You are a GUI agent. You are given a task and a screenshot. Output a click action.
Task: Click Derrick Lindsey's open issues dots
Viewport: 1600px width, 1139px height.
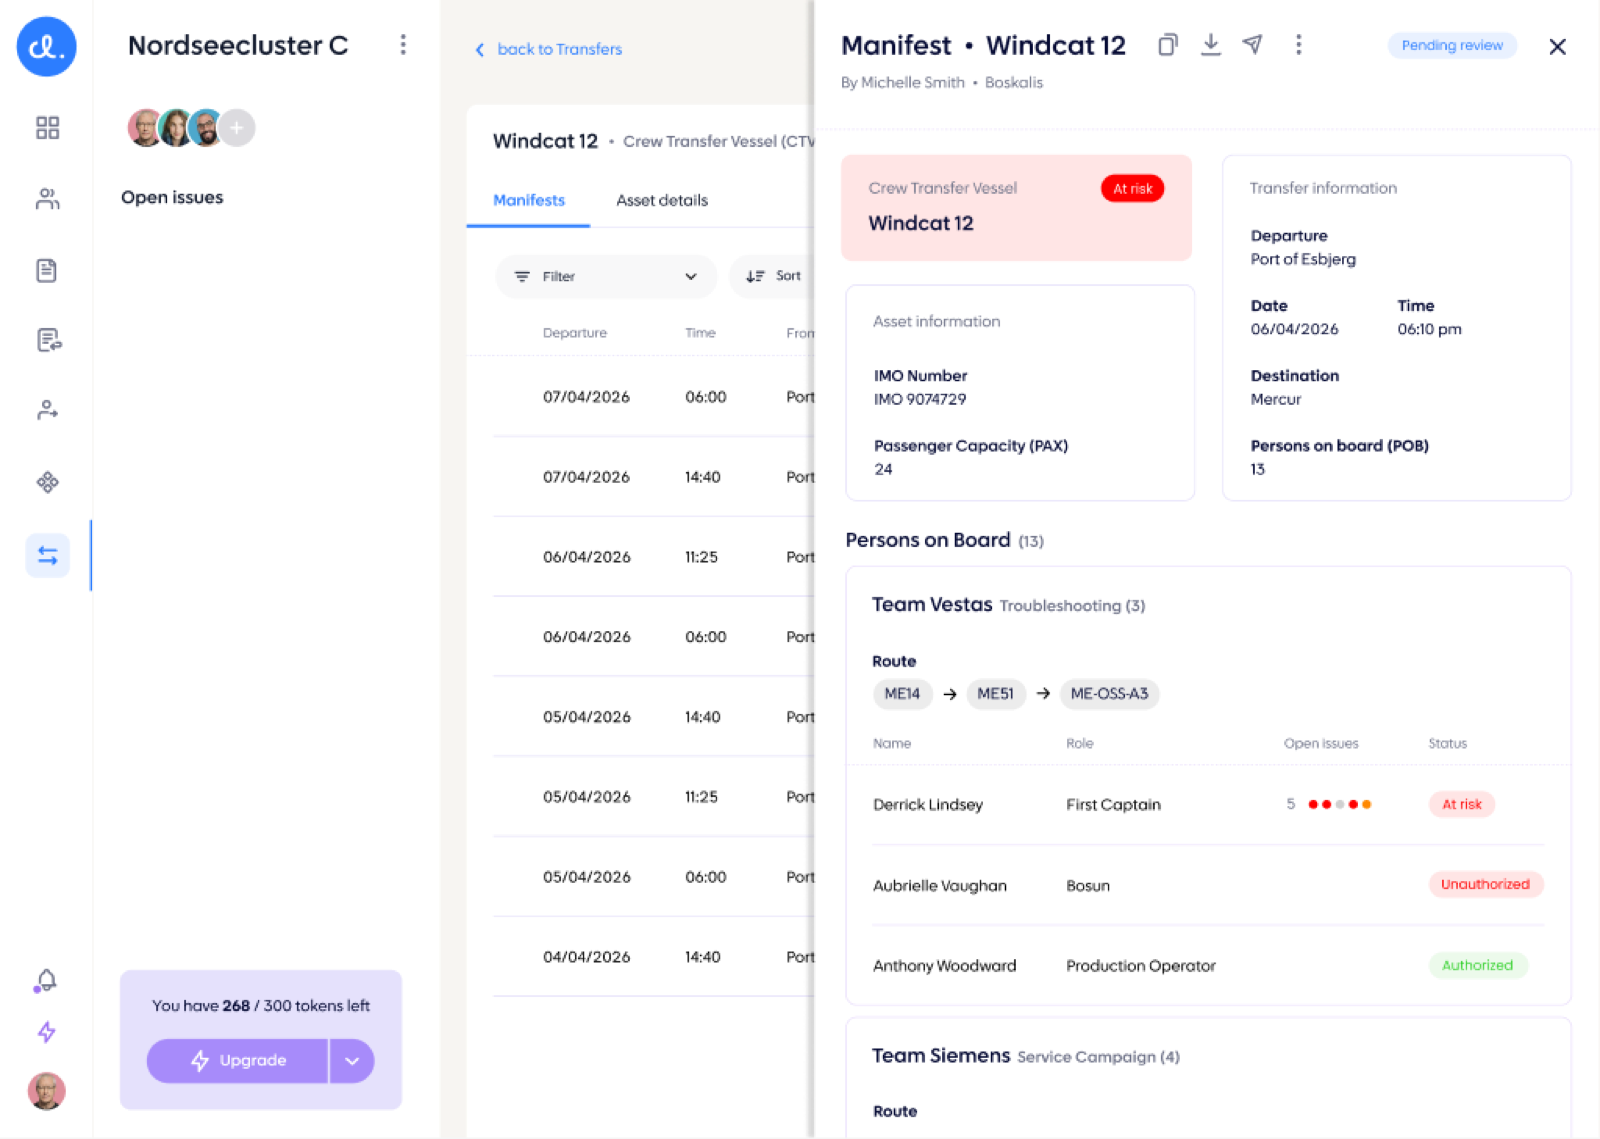(x=1339, y=804)
